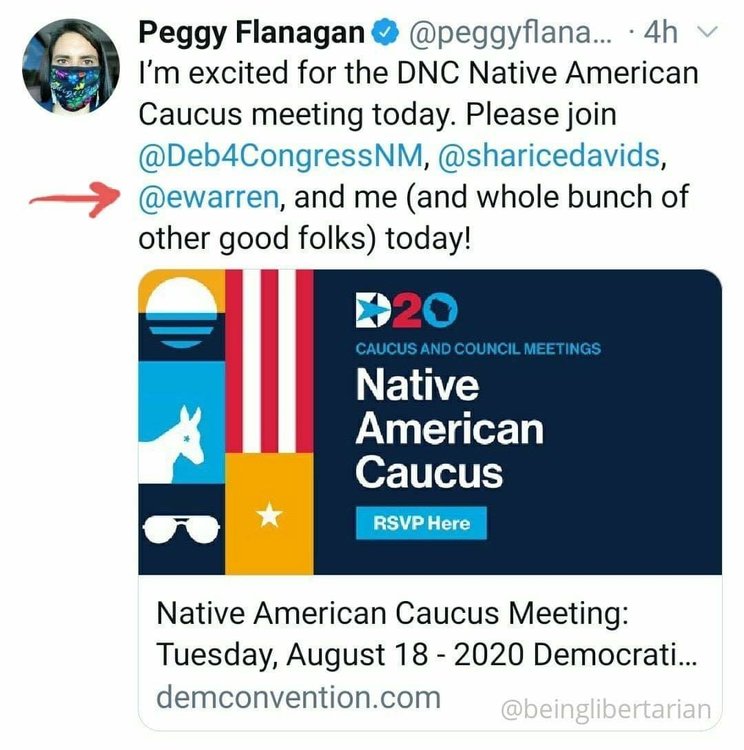Image resolution: width=744 pixels, height=750 pixels.
Task: Click the aviator sunglasses icon
Action: 180,525
